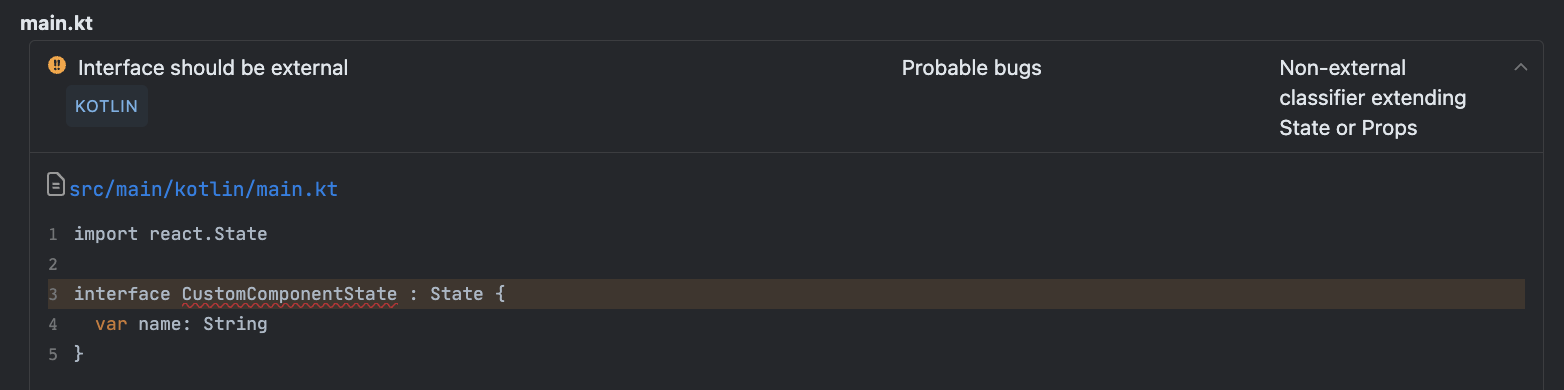The image size is (1564, 390).
Task: Click highlighted line number 3
Action: pyautogui.click(x=53, y=295)
